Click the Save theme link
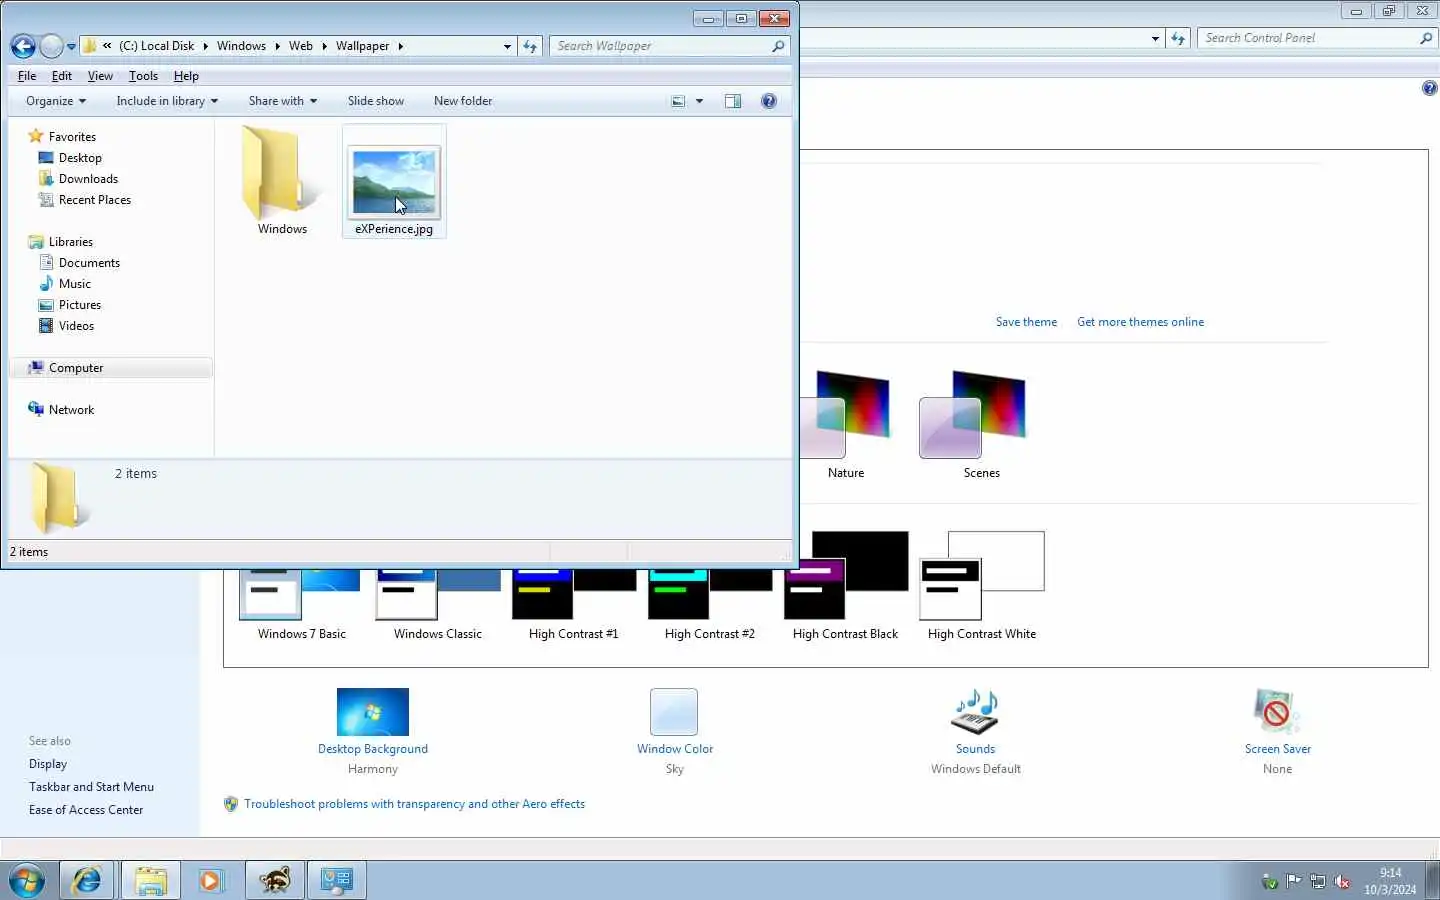Viewport: 1440px width, 900px height. tap(1026, 322)
